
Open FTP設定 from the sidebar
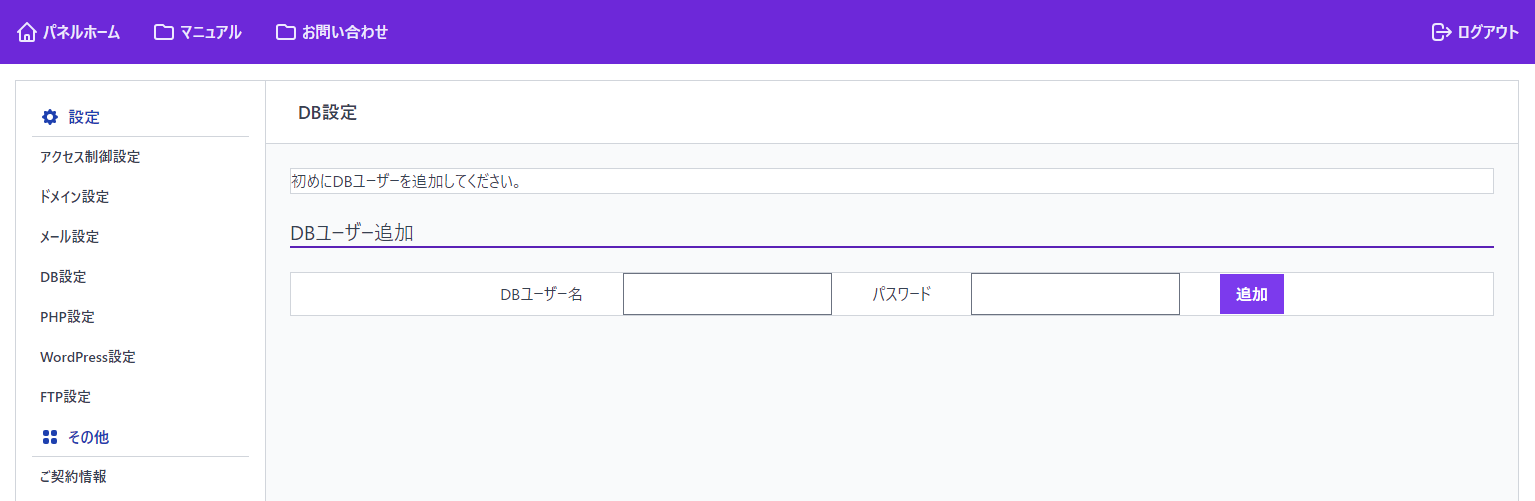point(65,397)
